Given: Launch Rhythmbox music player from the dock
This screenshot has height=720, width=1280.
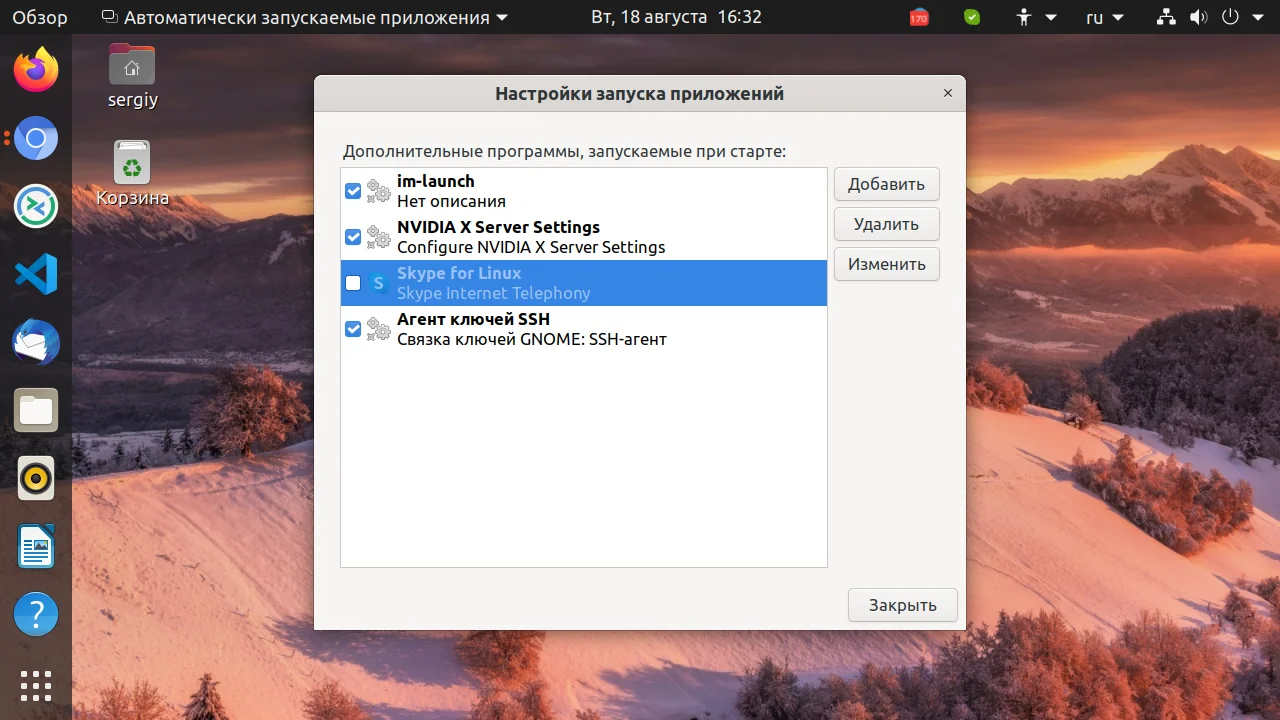Looking at the screenshot, I should (x=36, y=478).
